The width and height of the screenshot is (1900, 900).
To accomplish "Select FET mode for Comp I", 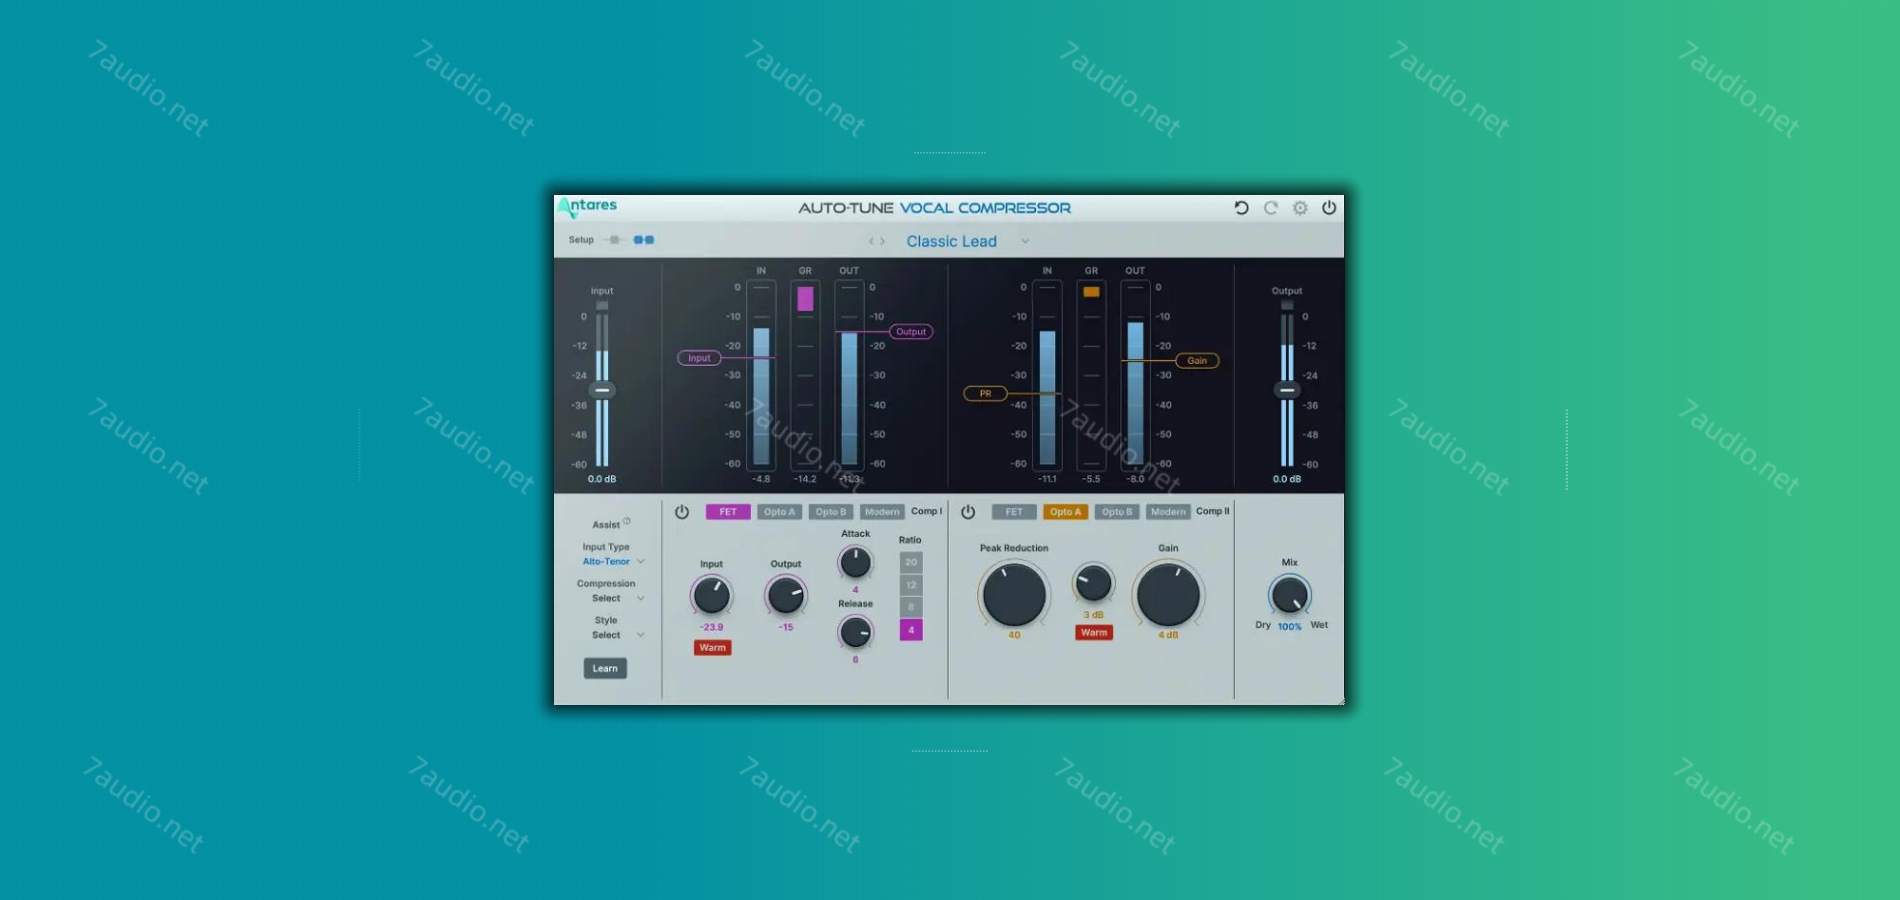I will tap(728, 512).
